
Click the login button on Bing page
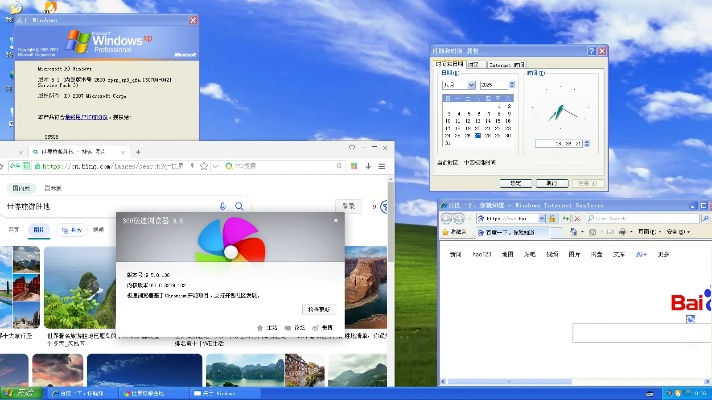coord(348,206)
